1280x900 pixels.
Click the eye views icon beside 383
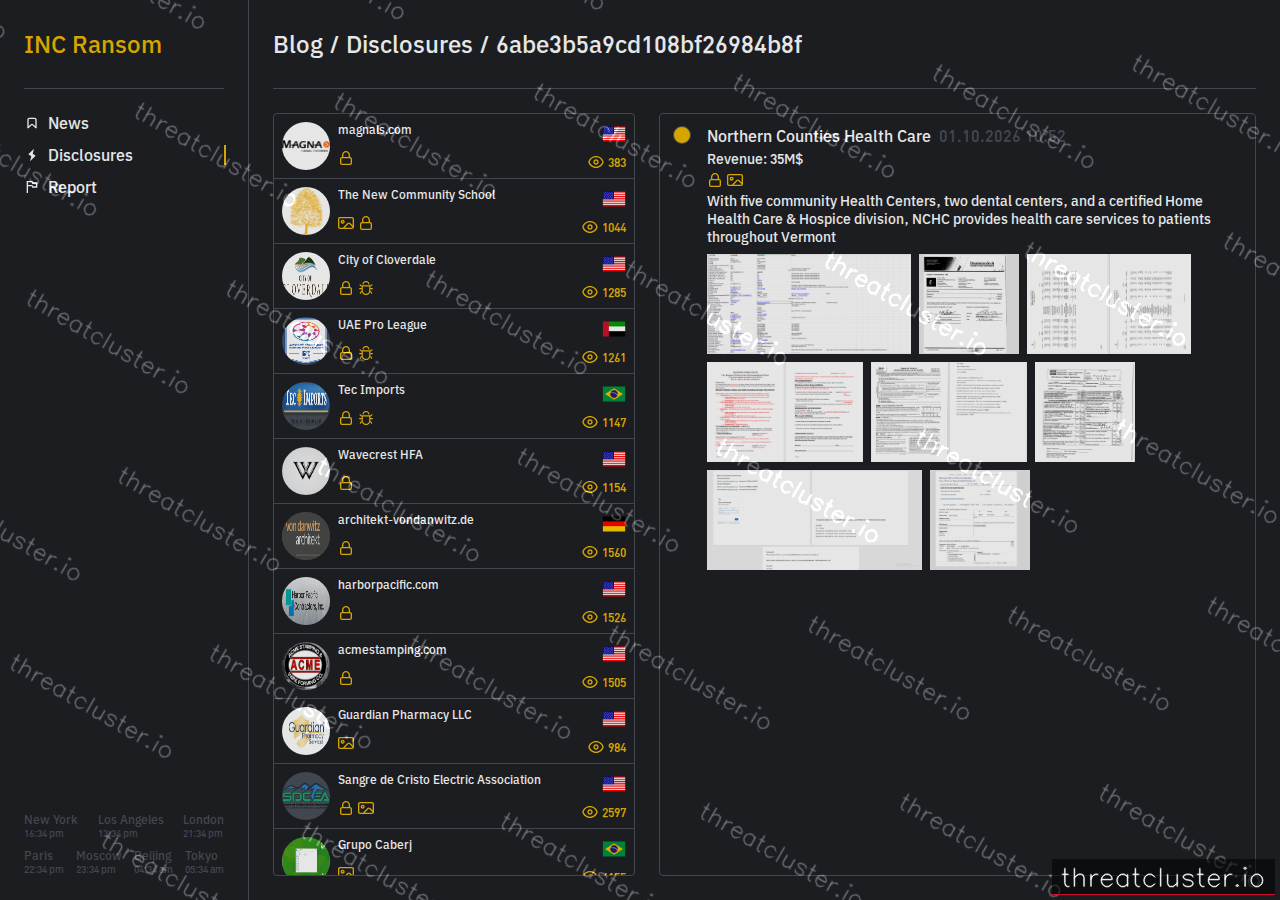click(x=596, y=162)
